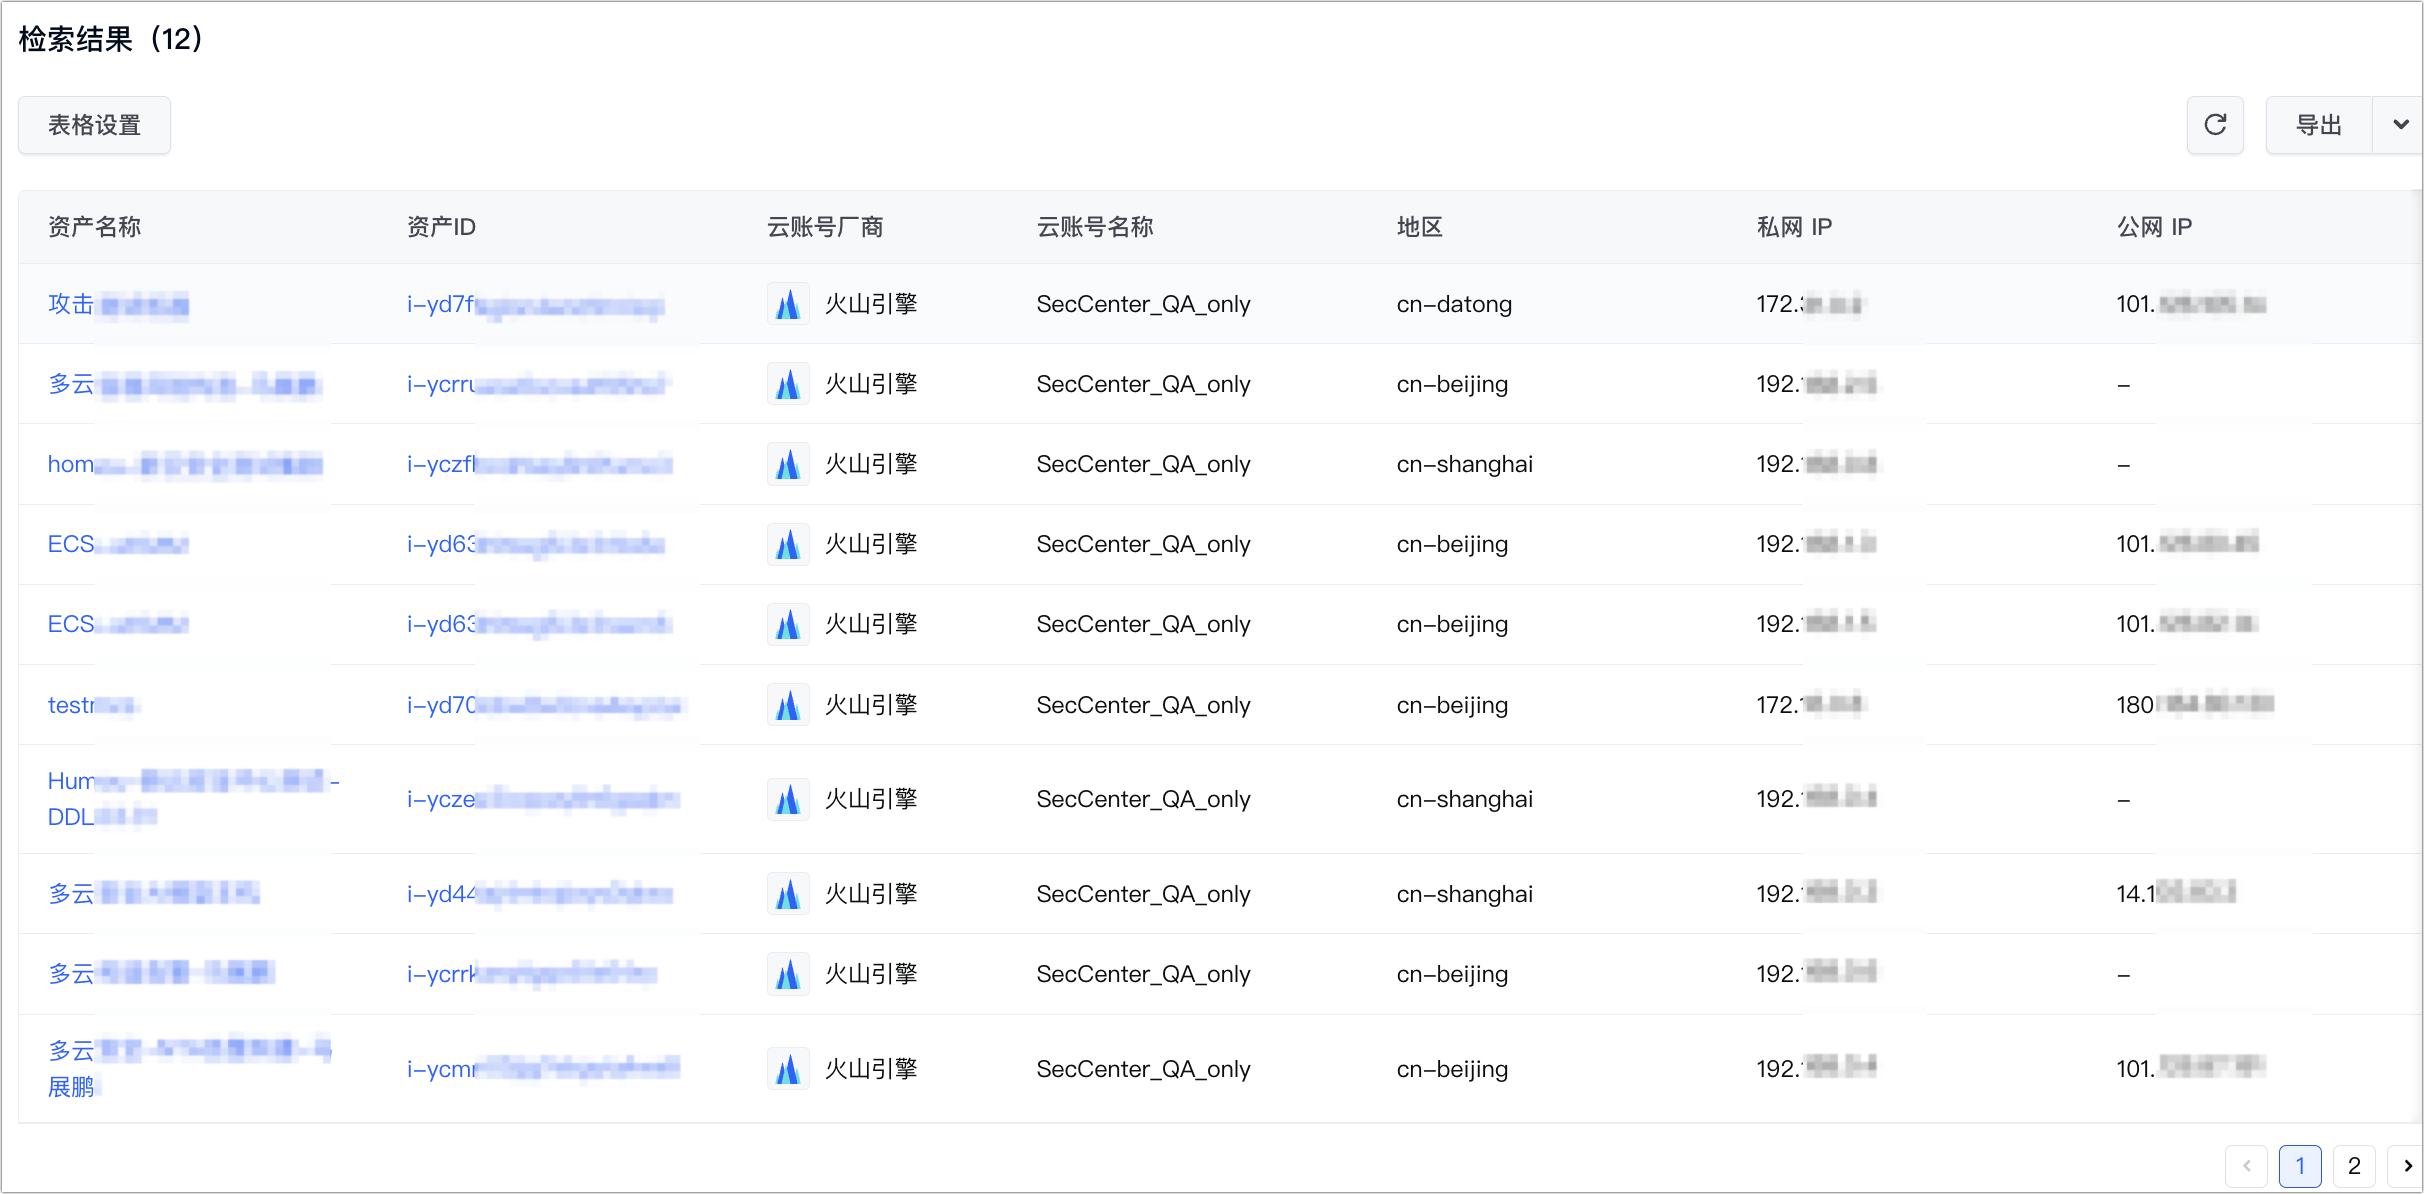Viewport: 2424px width, 1194px height.
Task: Open the asset starting with hom
Action: coord(185,464)
